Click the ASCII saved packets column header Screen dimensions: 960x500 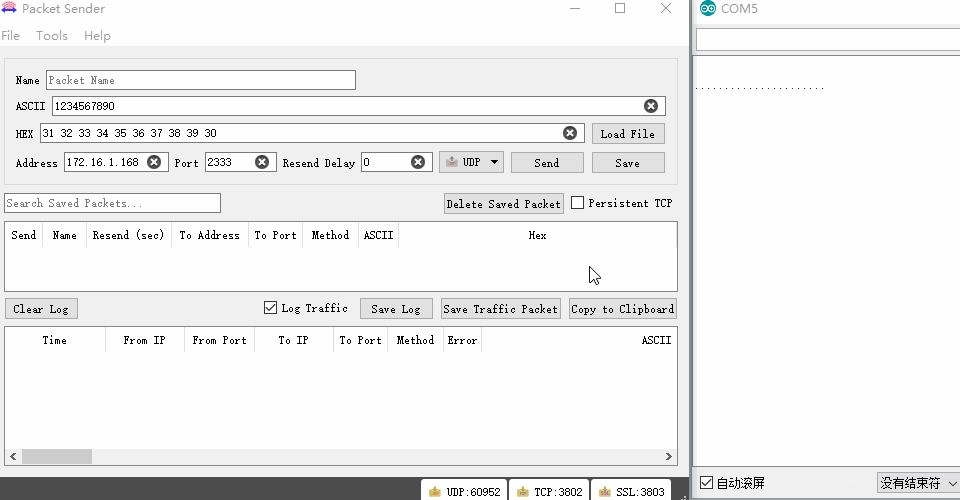click(x=378, y=235)
